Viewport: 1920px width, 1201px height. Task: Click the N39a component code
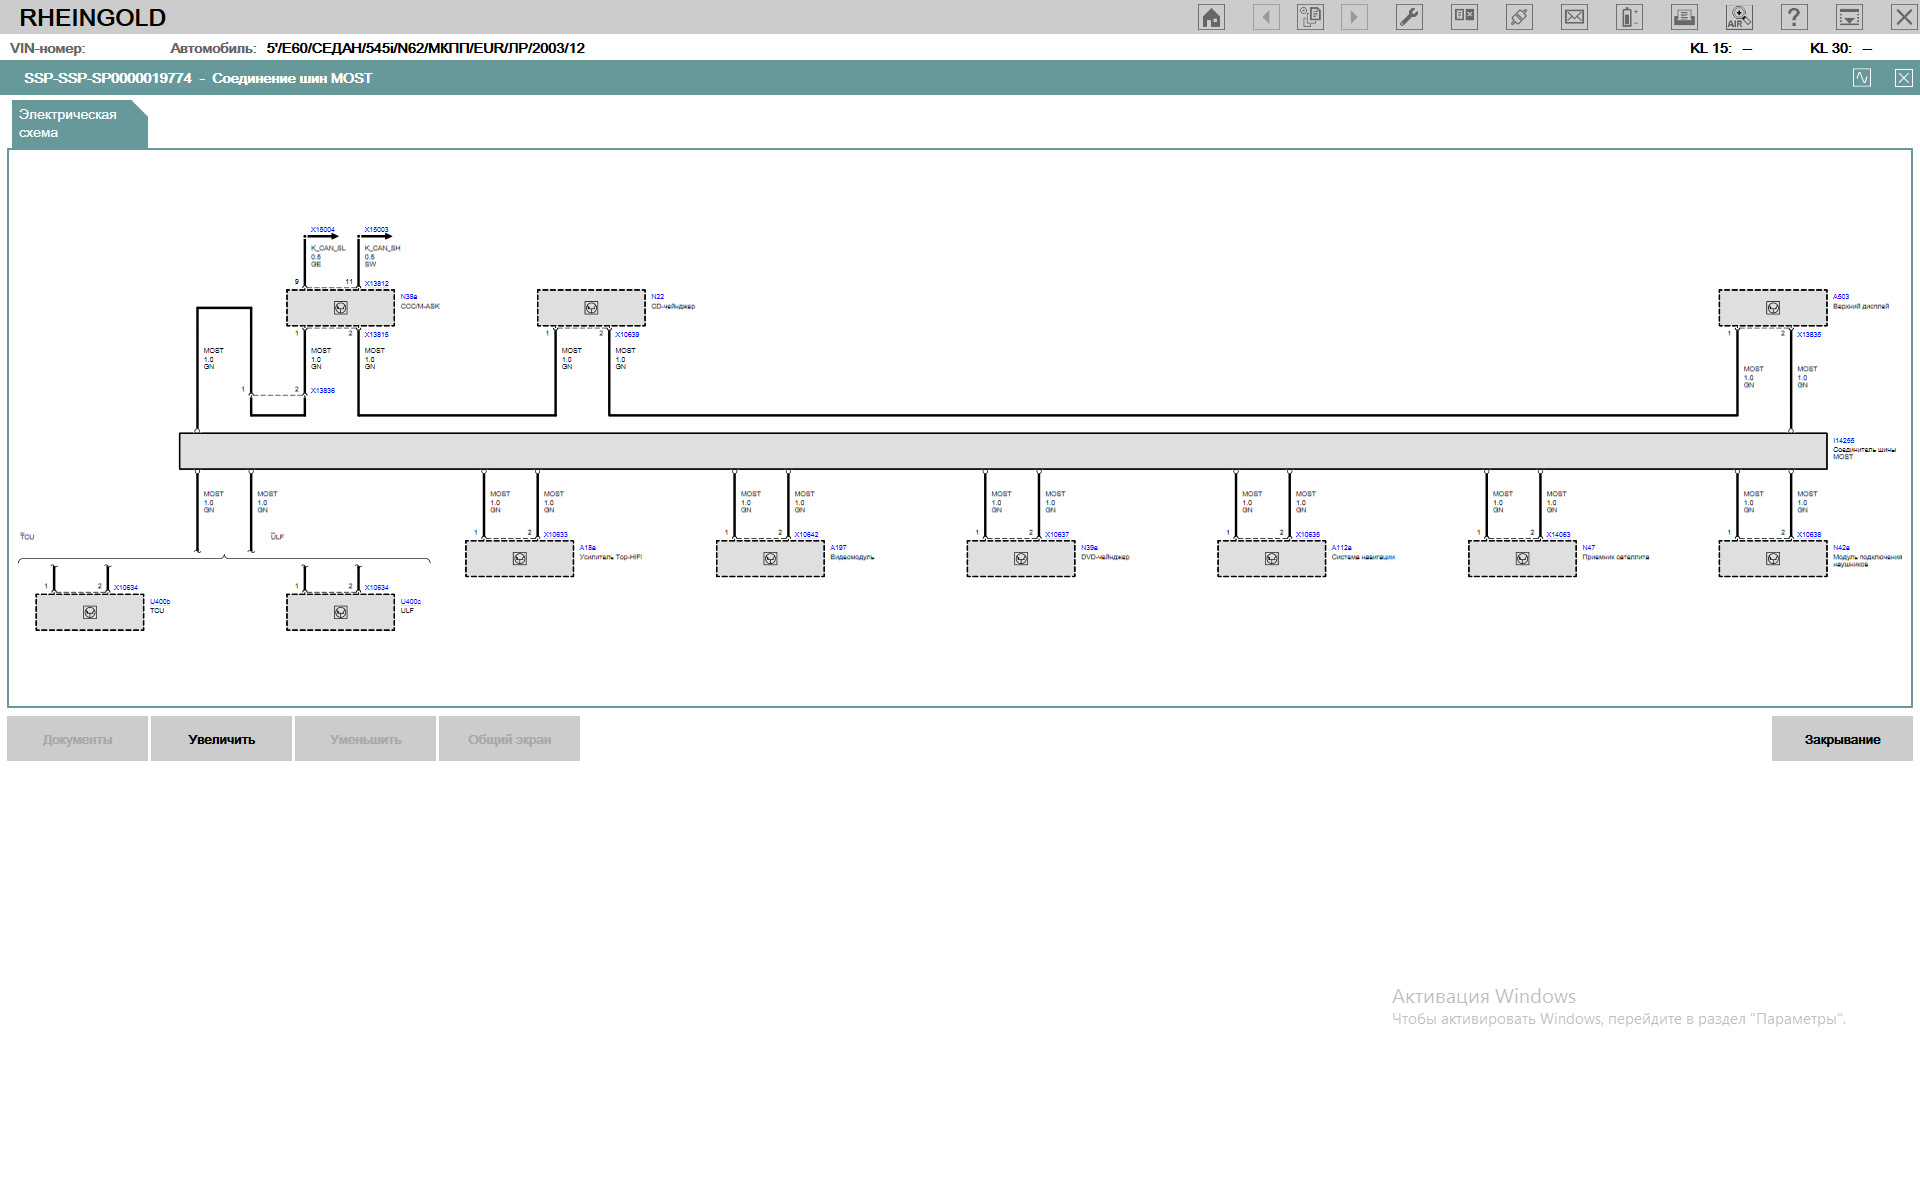coord(1089,548)
